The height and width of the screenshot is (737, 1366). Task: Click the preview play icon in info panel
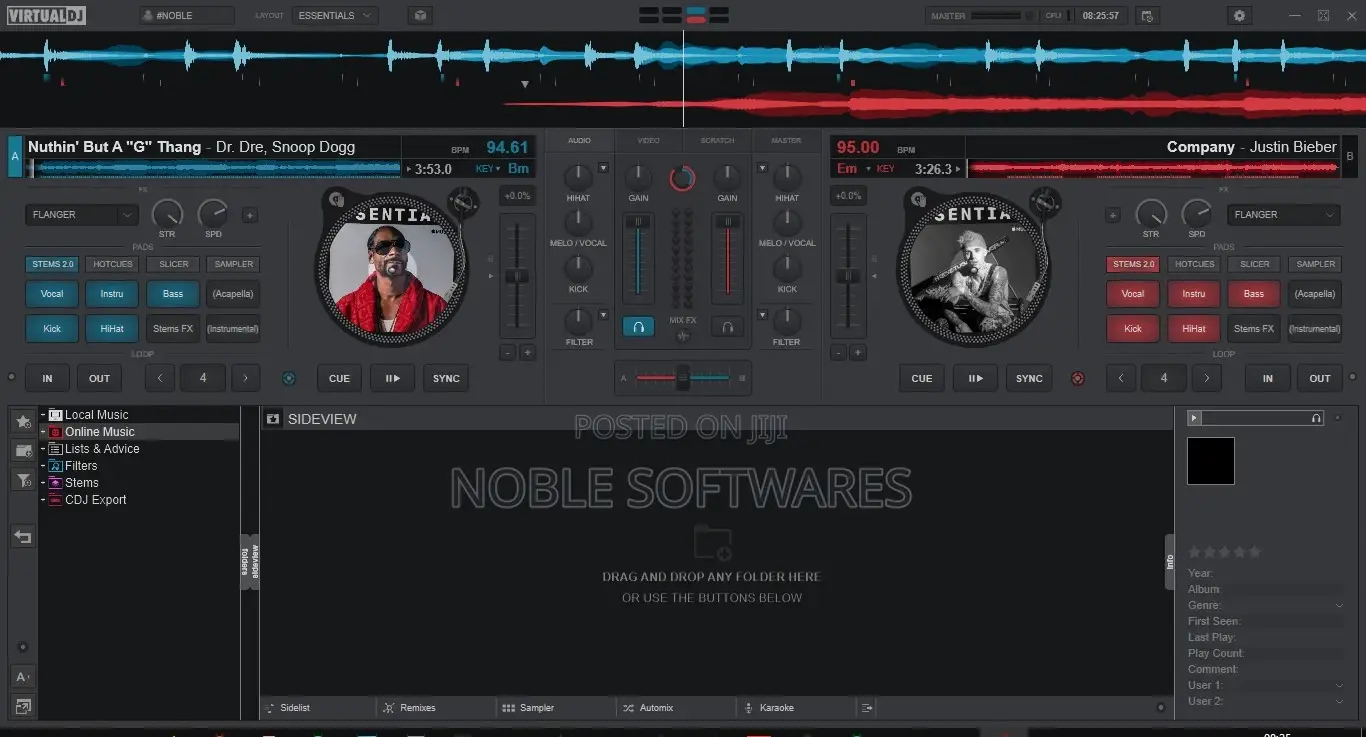(1194, 418)
